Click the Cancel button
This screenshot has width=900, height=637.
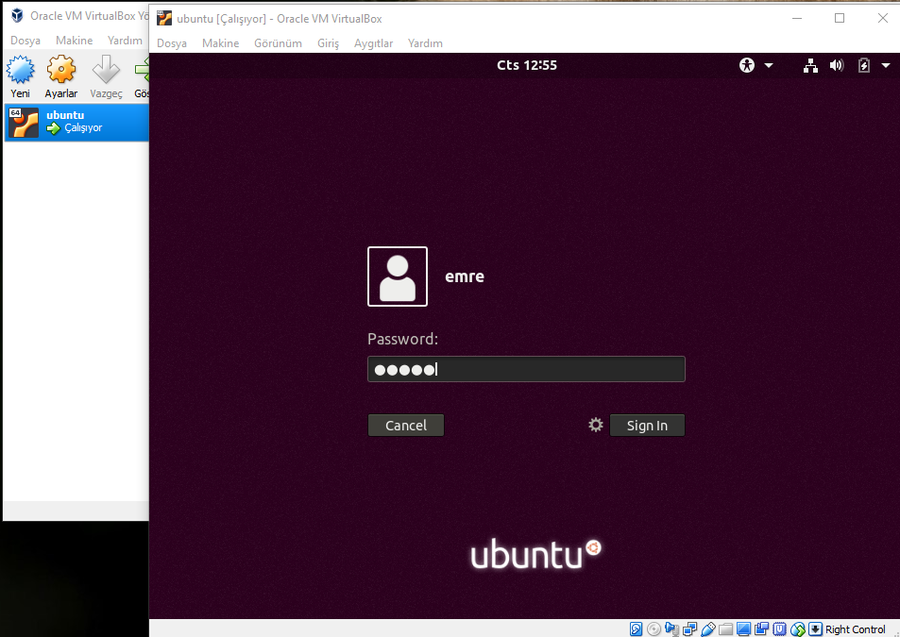tap(405, 425)
